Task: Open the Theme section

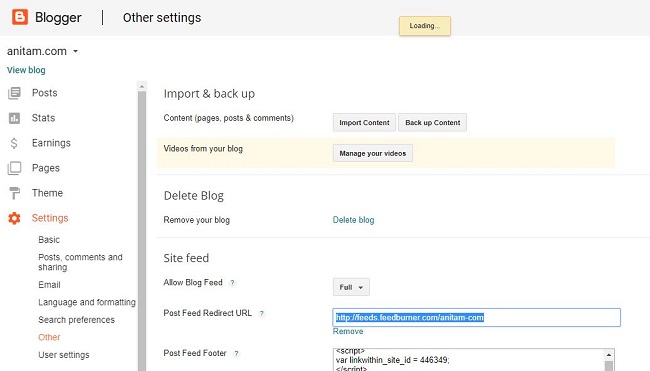Action: coord(47,193)
